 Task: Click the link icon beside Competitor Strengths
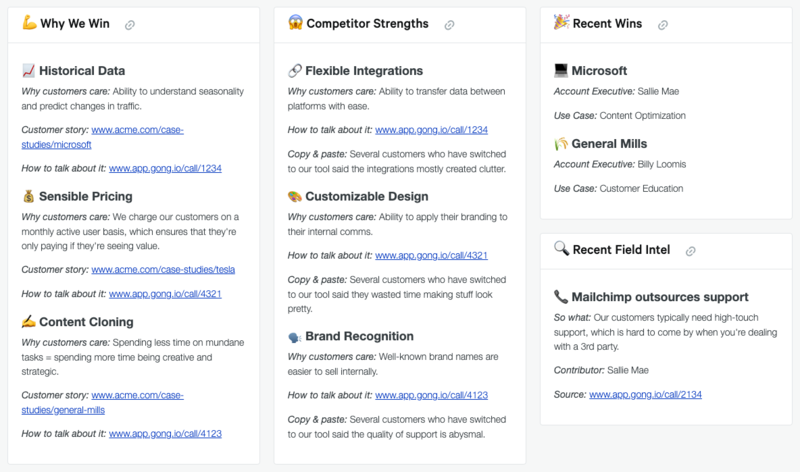pyautogui.click(x=449, y=24)
